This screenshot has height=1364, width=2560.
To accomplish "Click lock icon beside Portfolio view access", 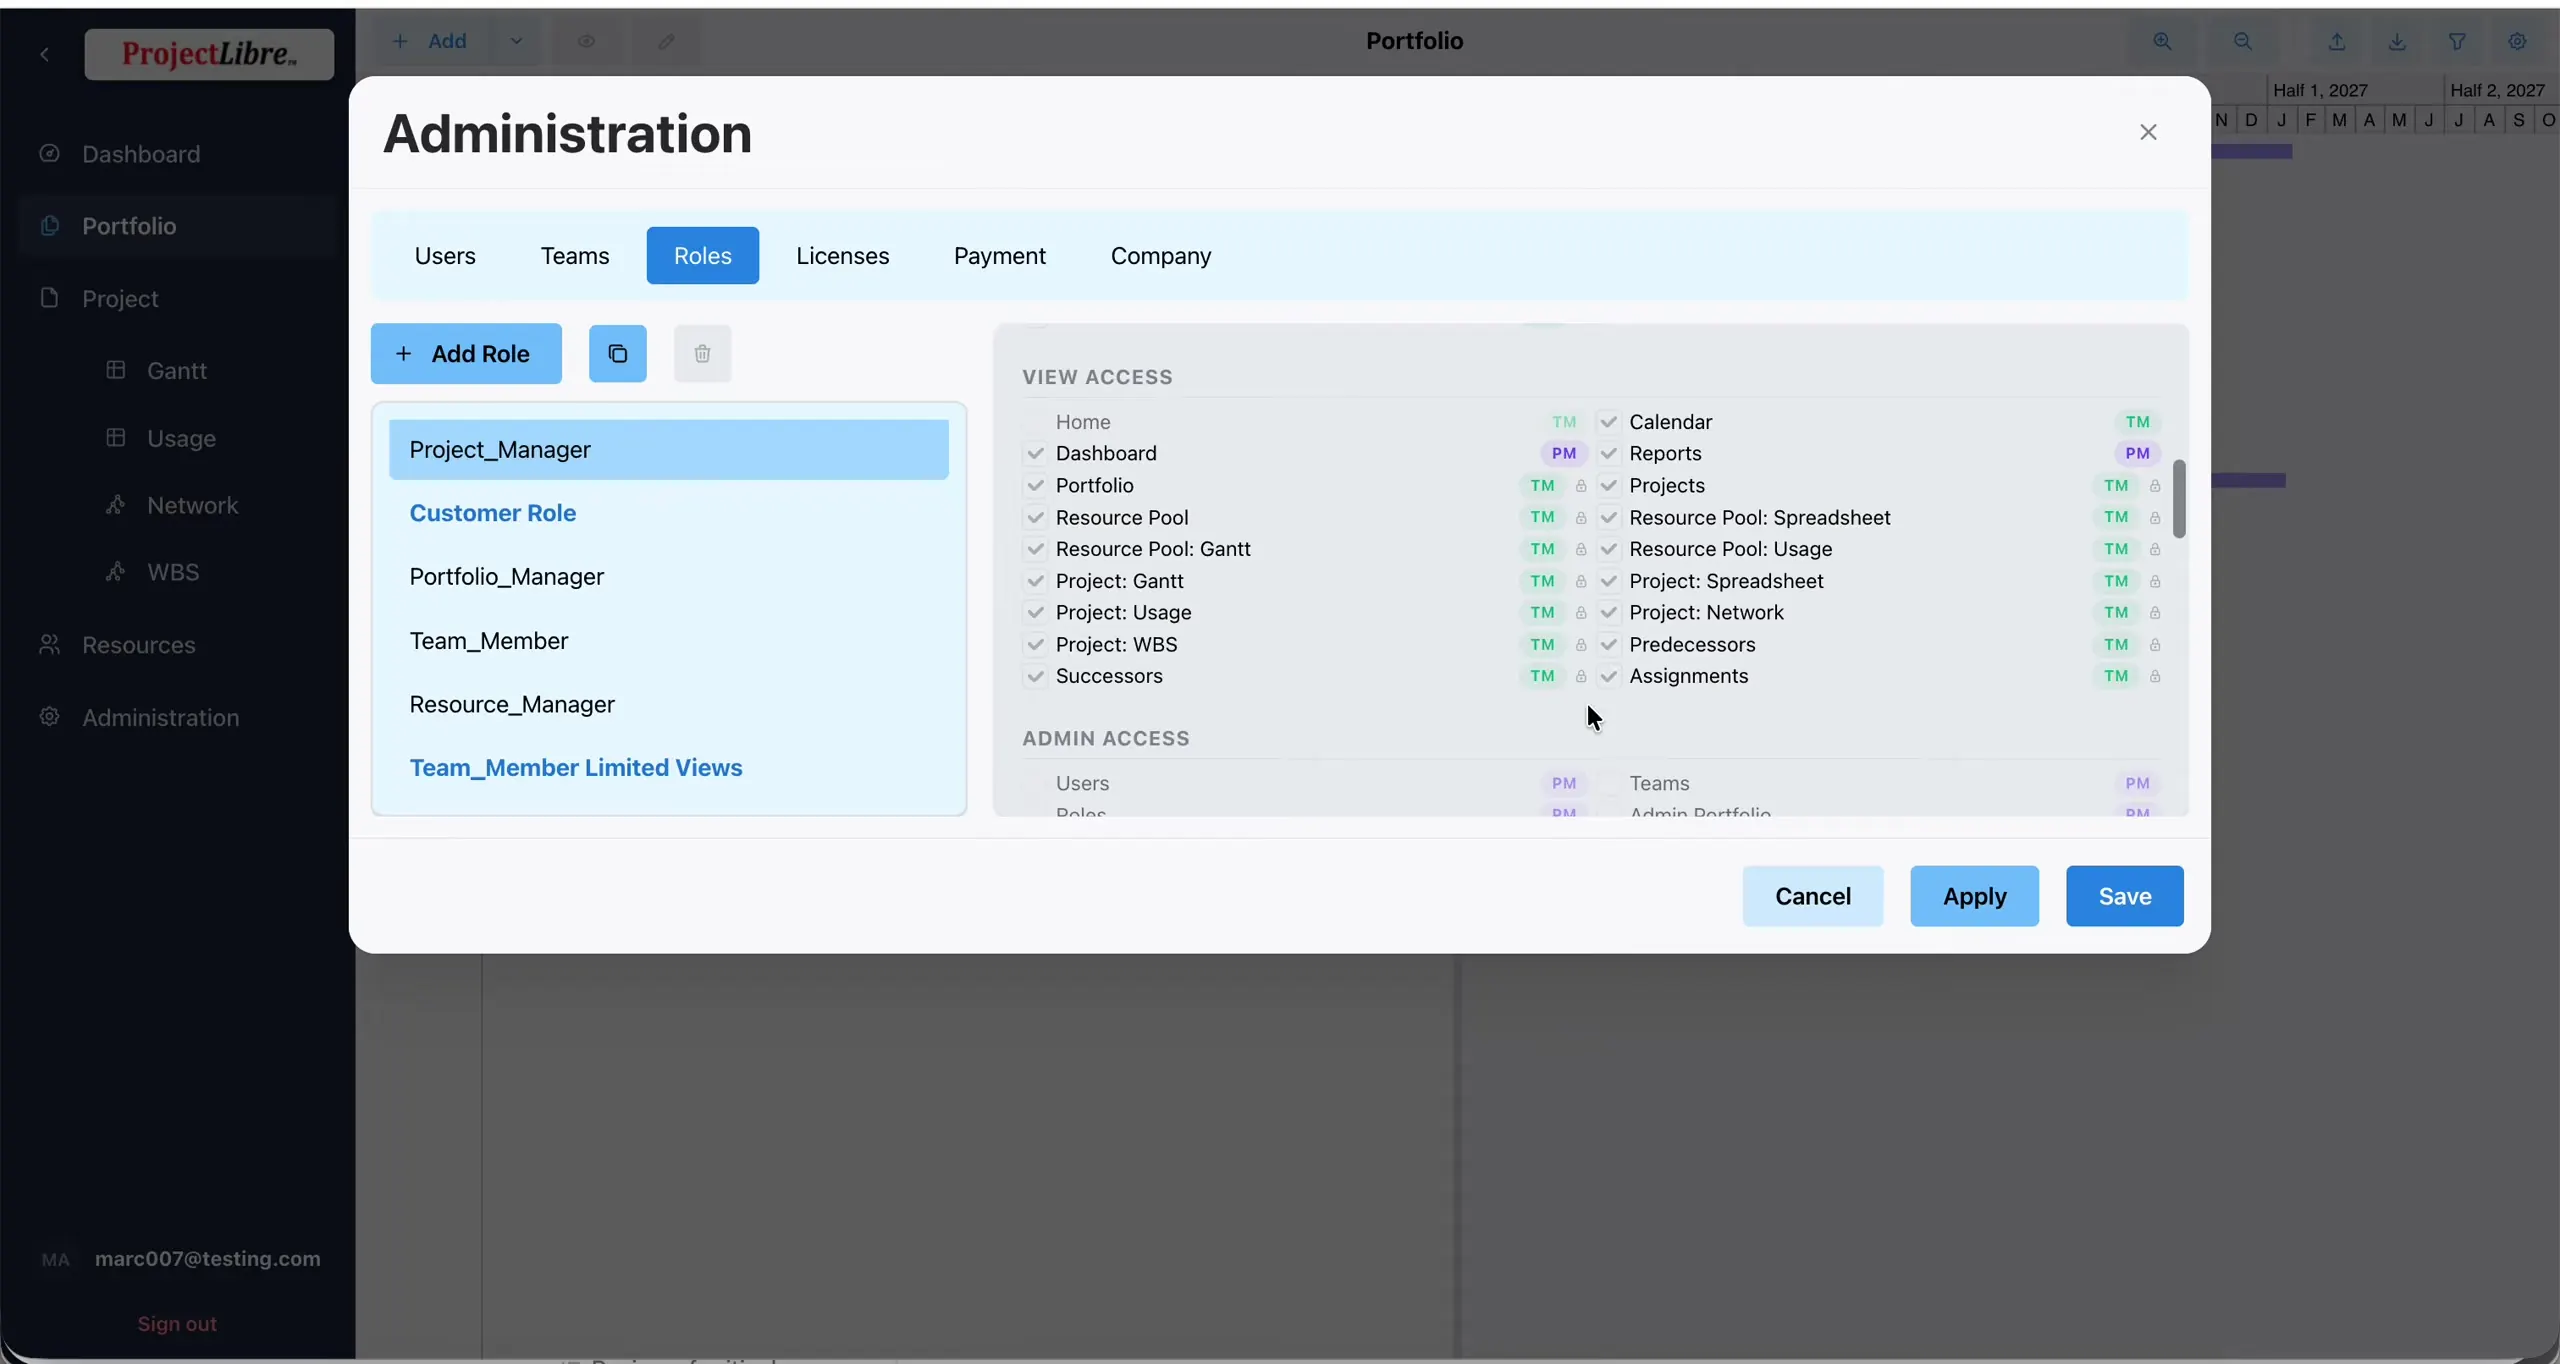I will [1581, 486].
